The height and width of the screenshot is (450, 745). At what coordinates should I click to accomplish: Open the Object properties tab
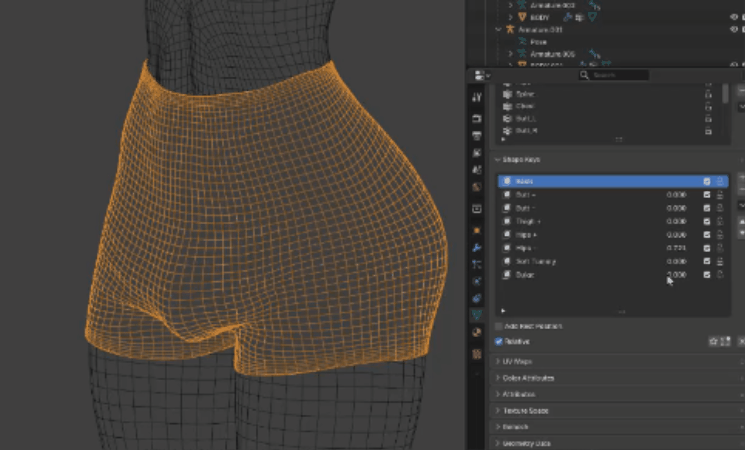477,230
